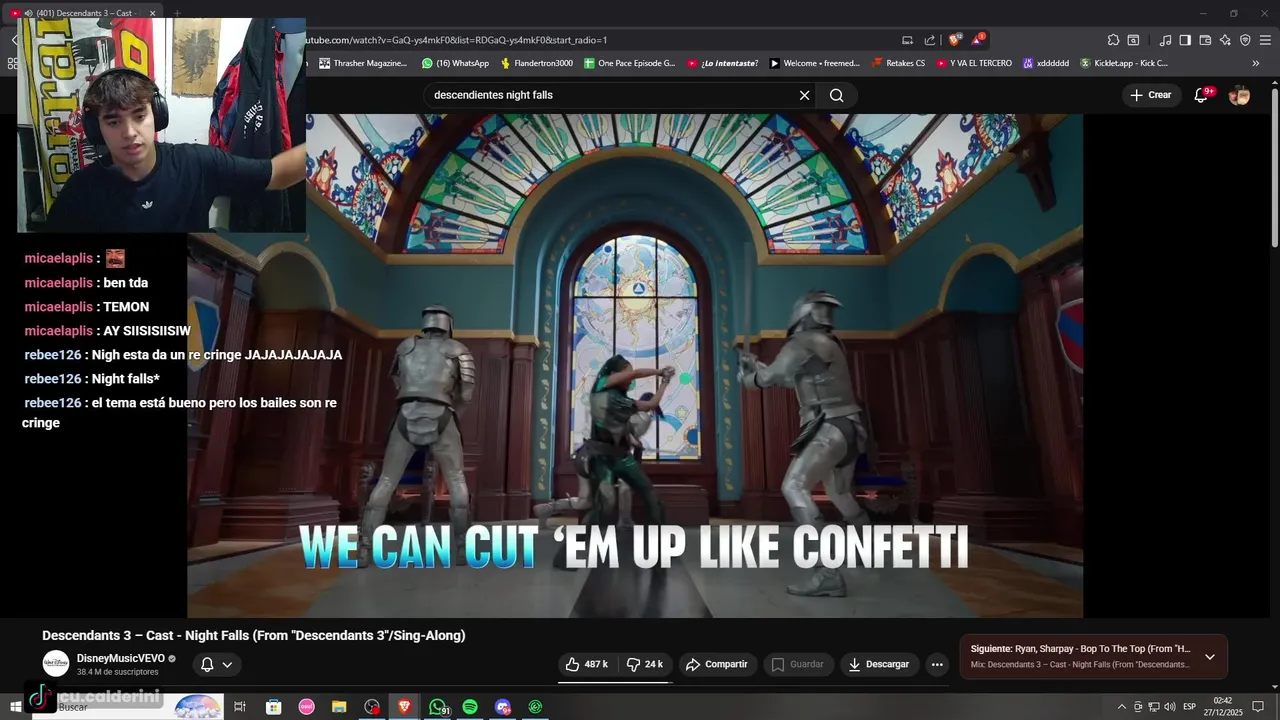
Task: Click the video title text
Action: click(253, 635)
